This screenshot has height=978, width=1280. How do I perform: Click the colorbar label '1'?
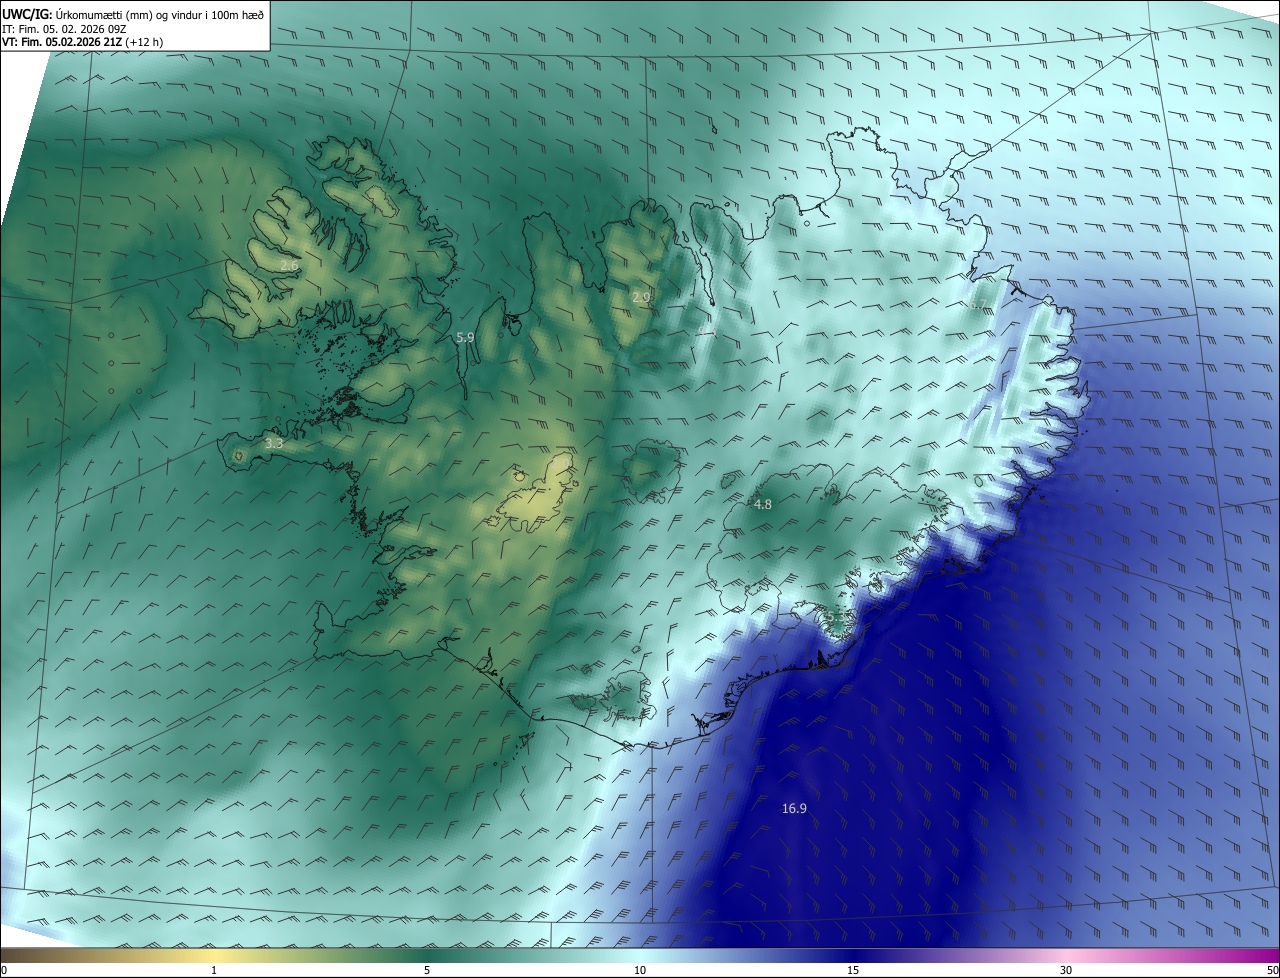[214, 970]
